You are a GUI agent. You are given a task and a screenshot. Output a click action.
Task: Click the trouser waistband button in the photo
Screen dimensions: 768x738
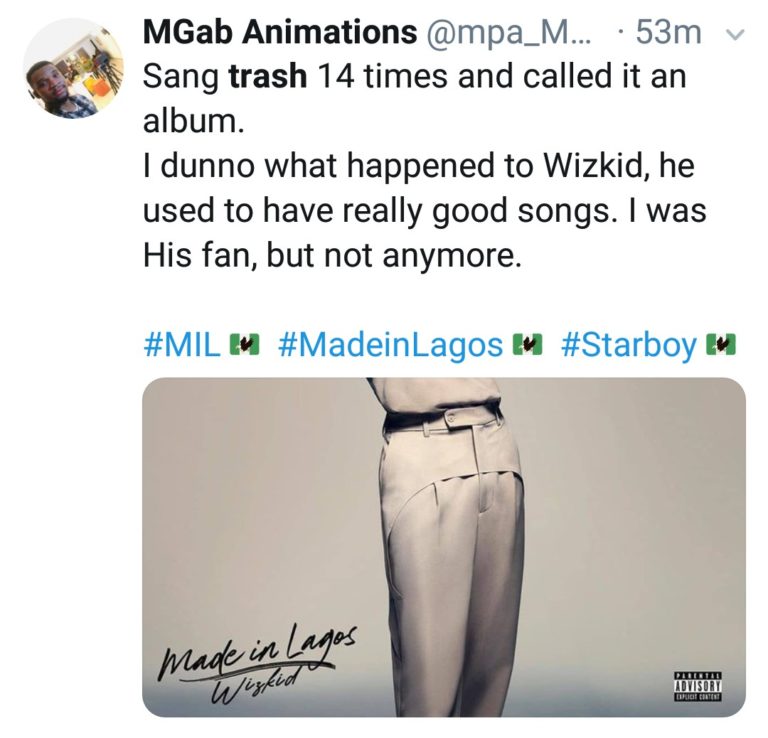pyautogui.click(x=450, y=417)
